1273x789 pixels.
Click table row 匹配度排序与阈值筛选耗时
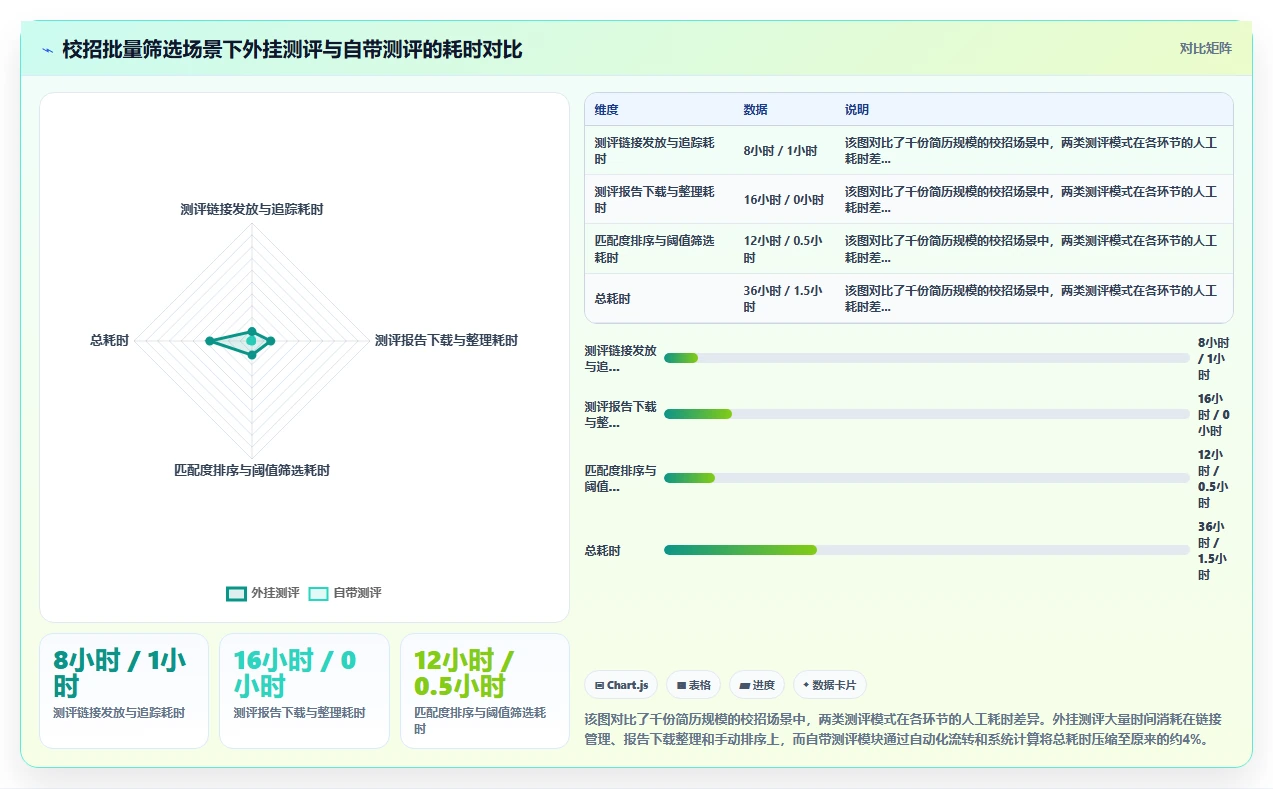click(x=908, y=249)
